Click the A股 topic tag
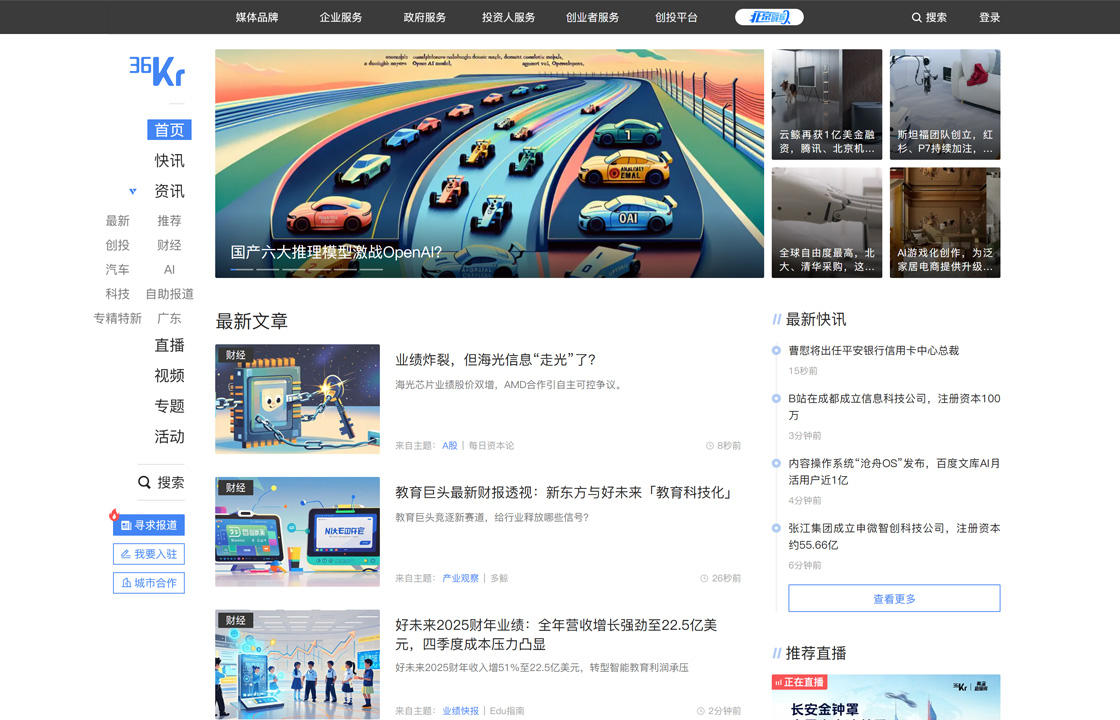This screenshot has width=1120, height=720. (449, 446)
